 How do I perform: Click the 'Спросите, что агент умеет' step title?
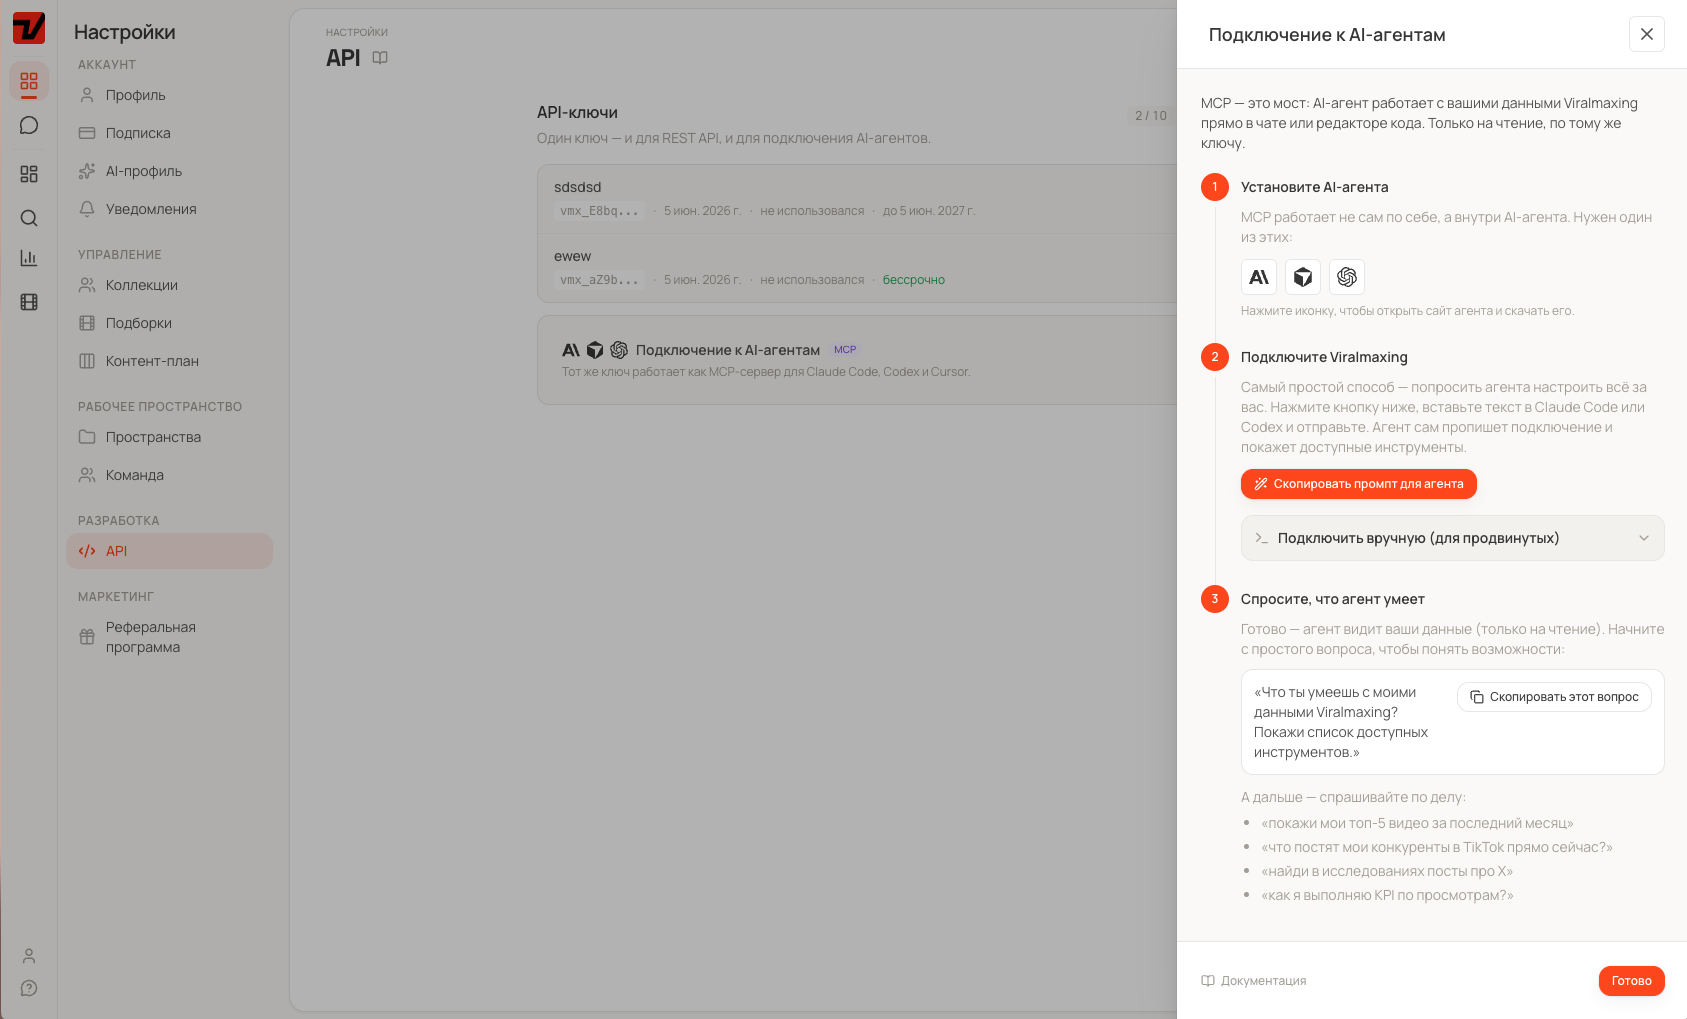[1332, 599]
